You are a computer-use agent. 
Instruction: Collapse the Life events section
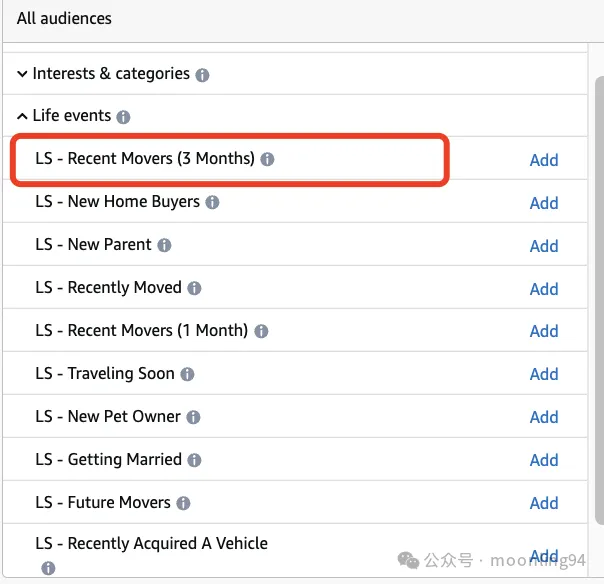coord(22,116)
